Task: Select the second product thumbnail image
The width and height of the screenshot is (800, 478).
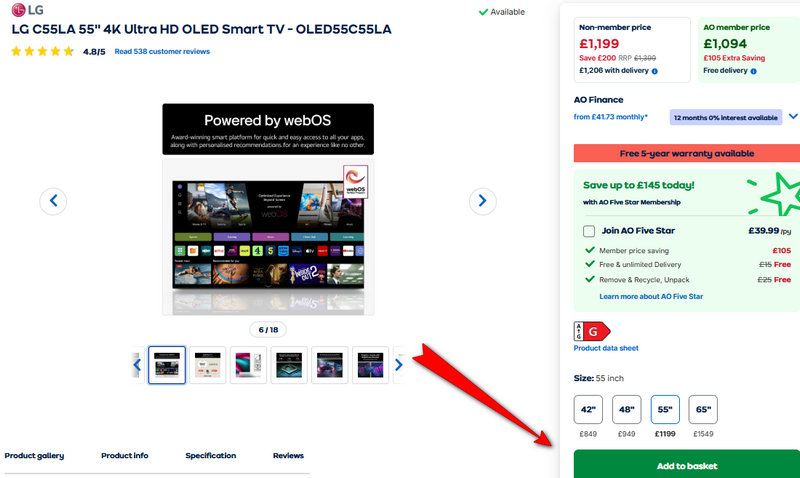Action: [x=208, y=365]
